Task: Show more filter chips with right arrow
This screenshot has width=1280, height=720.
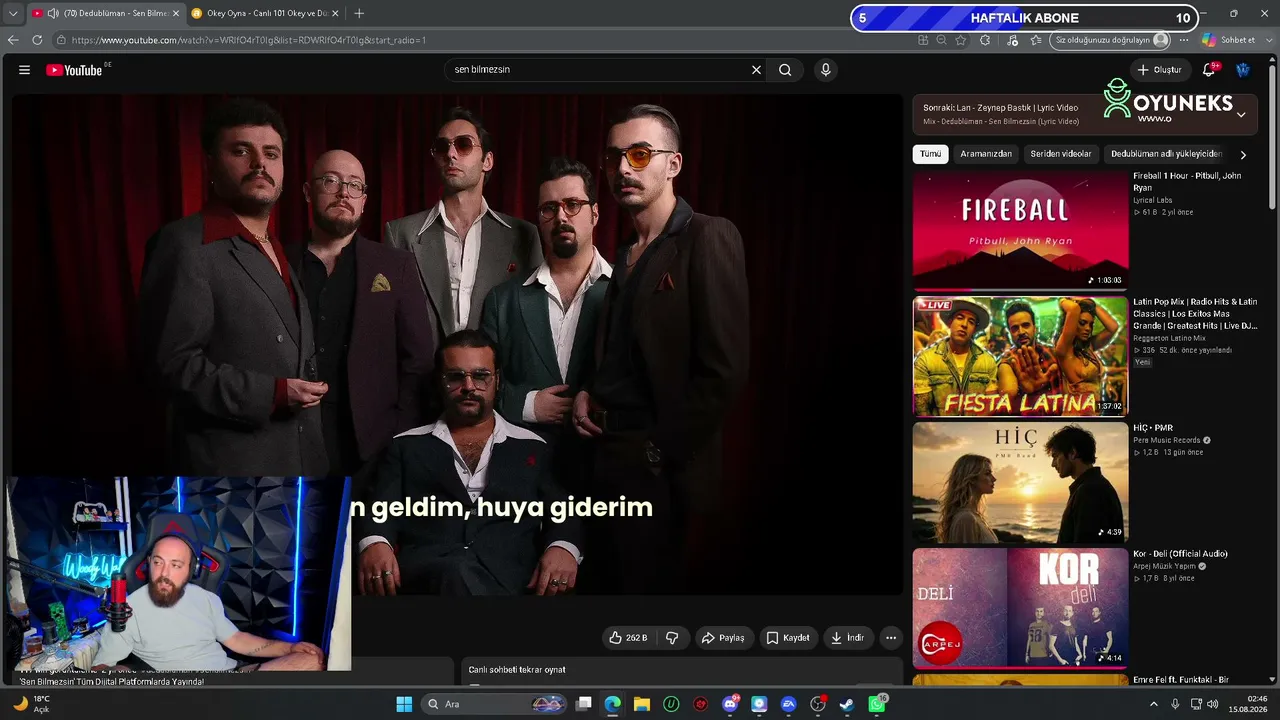Action: [x=1243, y=155]
